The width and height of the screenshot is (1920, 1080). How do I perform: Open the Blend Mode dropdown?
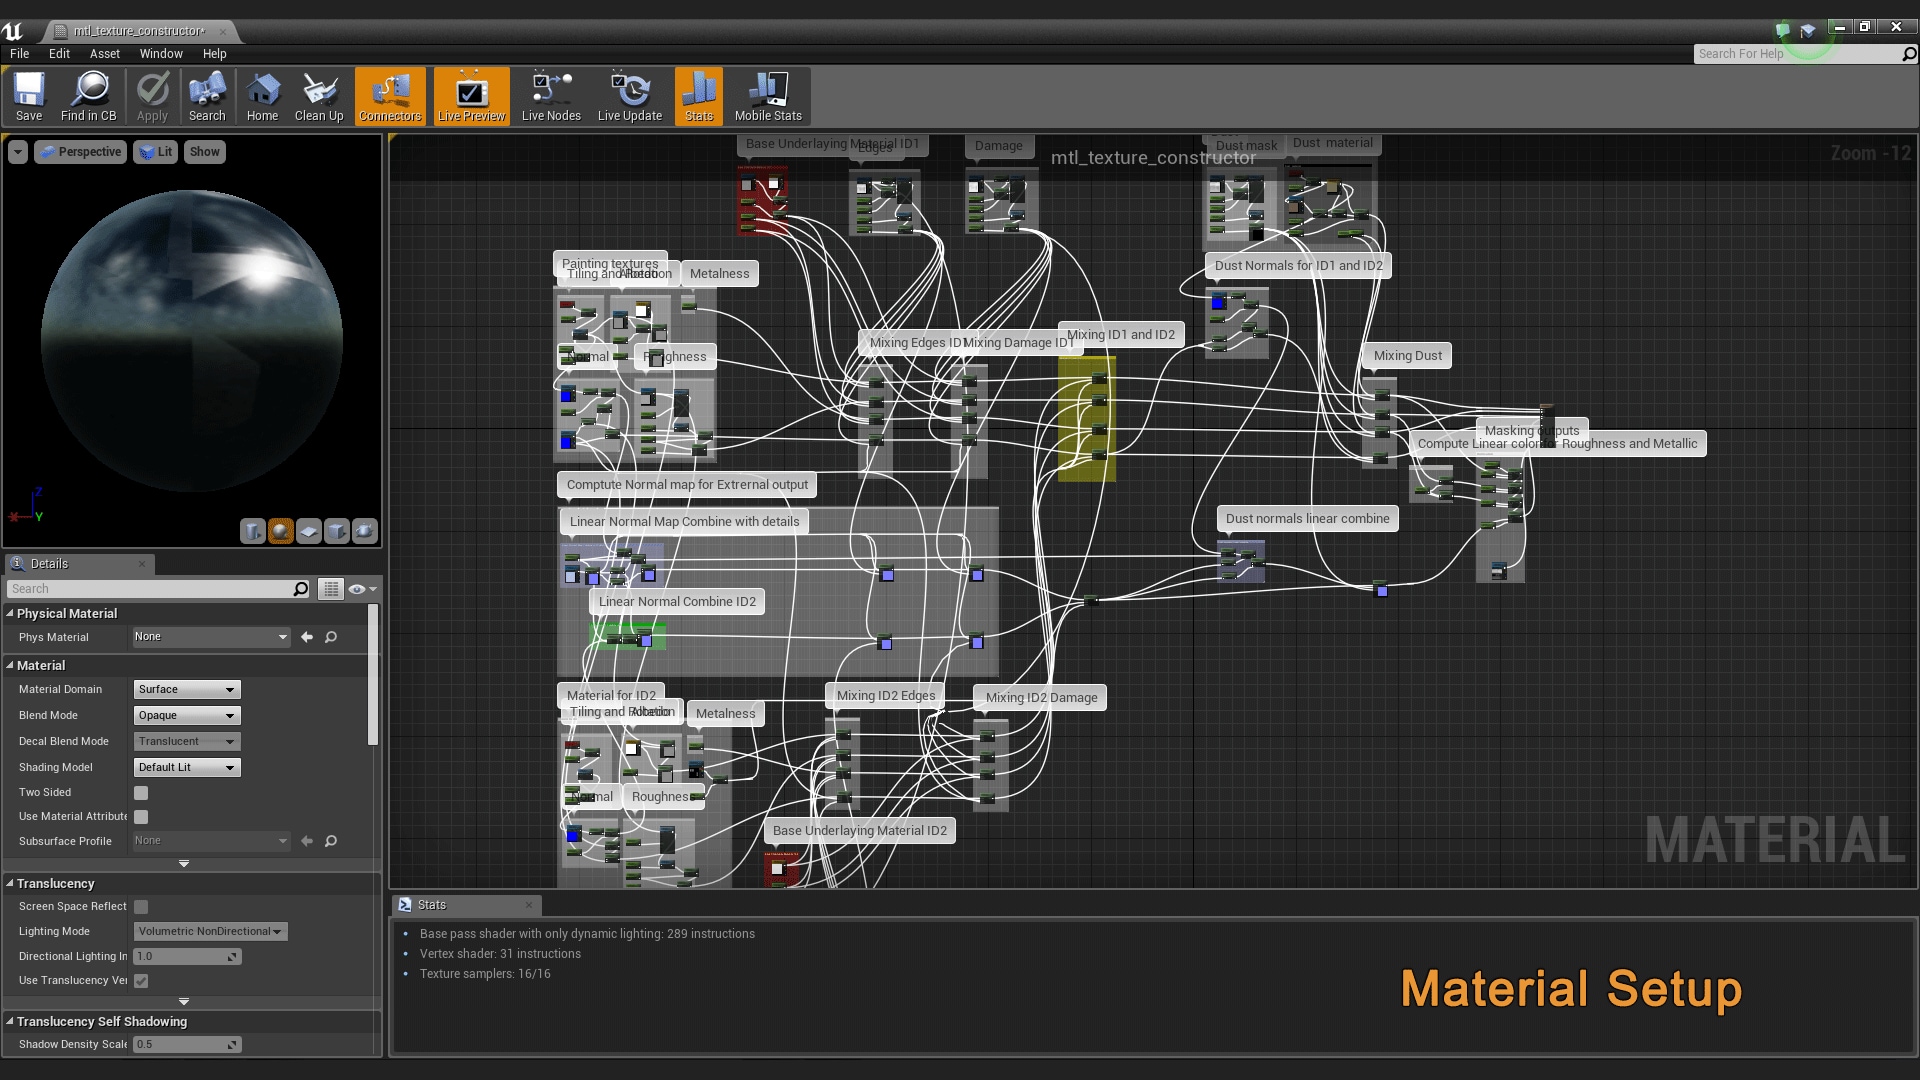(186, 715)
